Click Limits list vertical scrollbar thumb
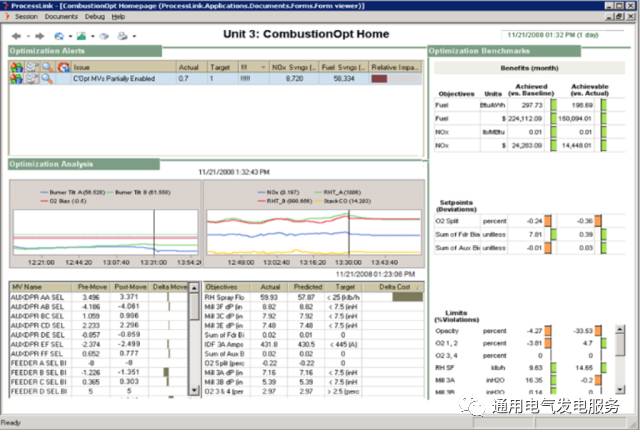 click(x=620, y=345)
